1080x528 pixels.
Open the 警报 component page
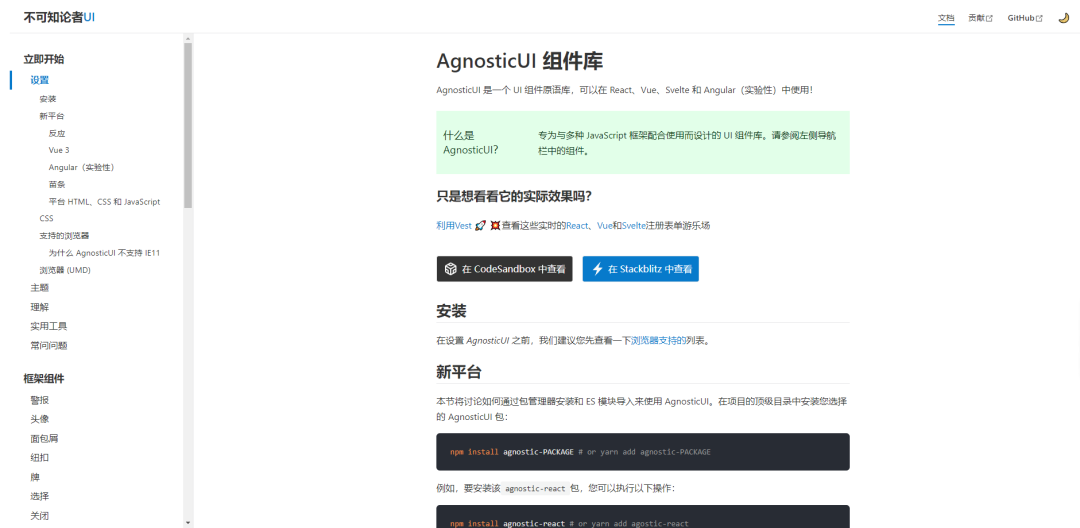[40, 400]
